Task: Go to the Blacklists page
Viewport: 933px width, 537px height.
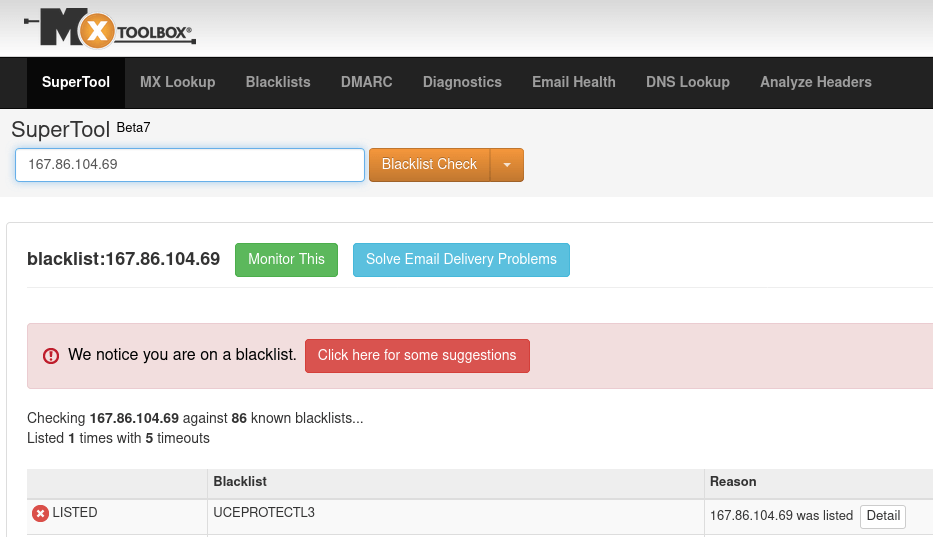Action: pos(278,82)
